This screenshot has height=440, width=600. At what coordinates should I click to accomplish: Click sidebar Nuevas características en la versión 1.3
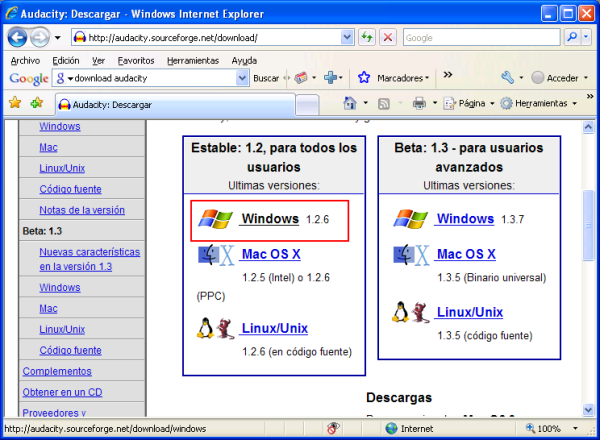tap(90, 259)
